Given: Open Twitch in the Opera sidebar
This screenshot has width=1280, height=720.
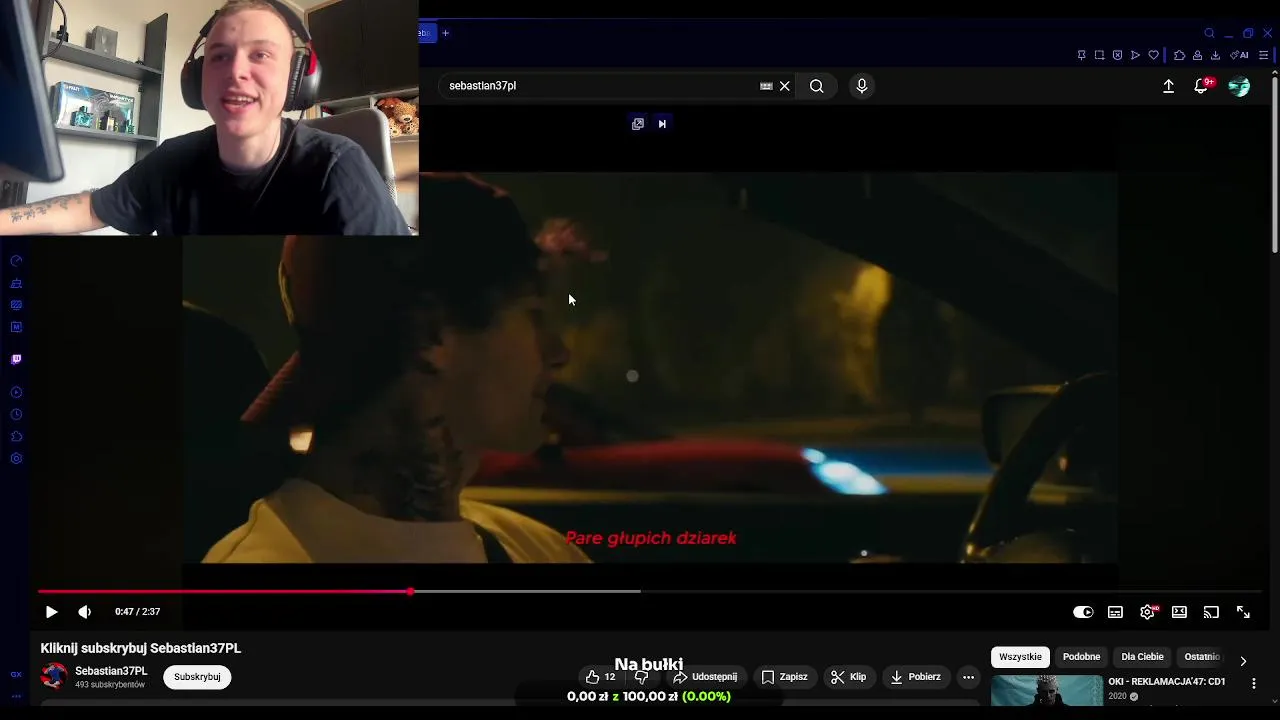Looking at the screenshot, I should (x=16, y=359).
